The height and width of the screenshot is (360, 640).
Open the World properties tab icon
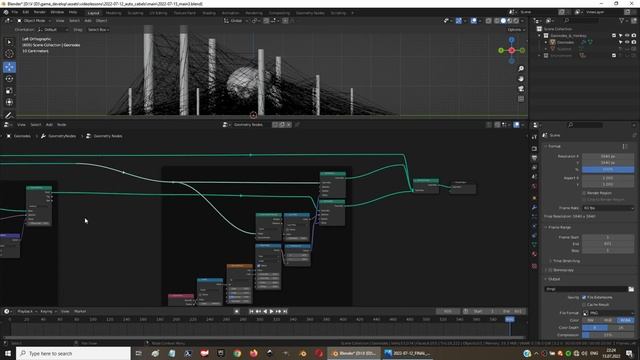click(534, 187)
